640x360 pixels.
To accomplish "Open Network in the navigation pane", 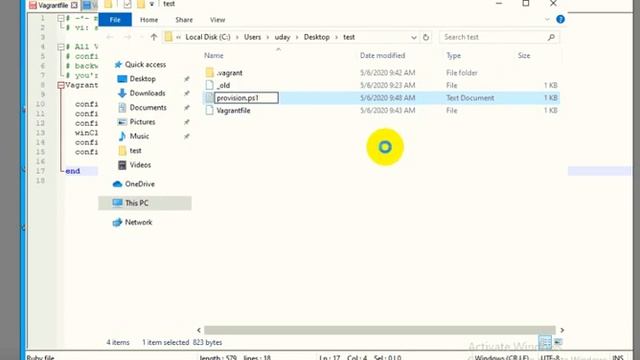I will (138, 222).
